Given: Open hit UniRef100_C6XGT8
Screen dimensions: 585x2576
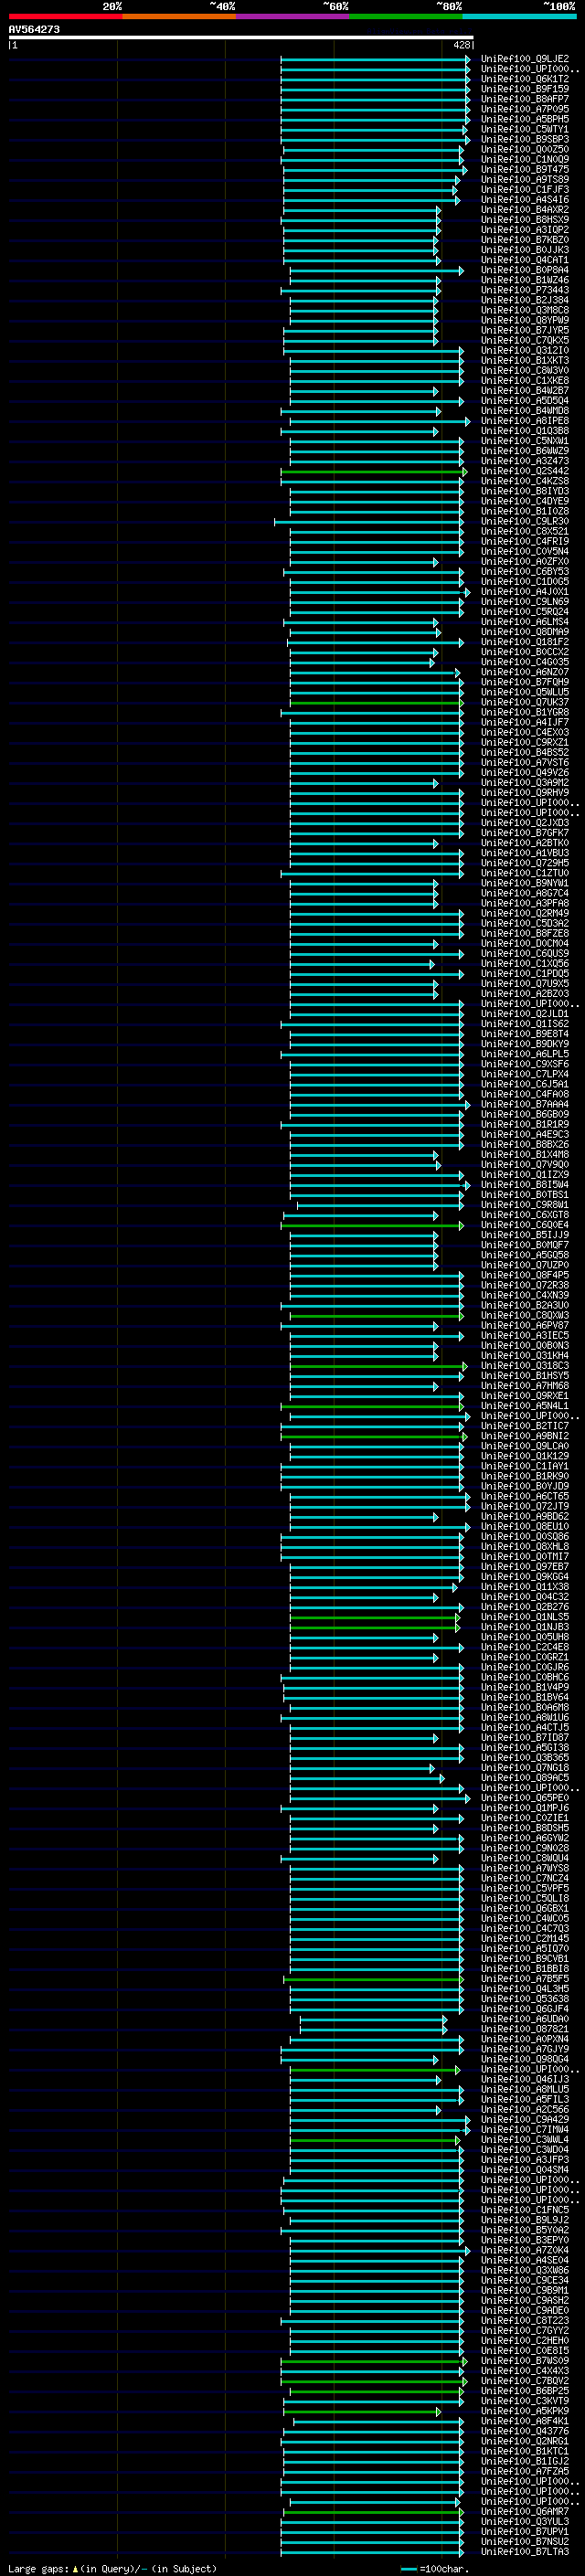Looking at the screenshot, I should [x=524, y=1214].
